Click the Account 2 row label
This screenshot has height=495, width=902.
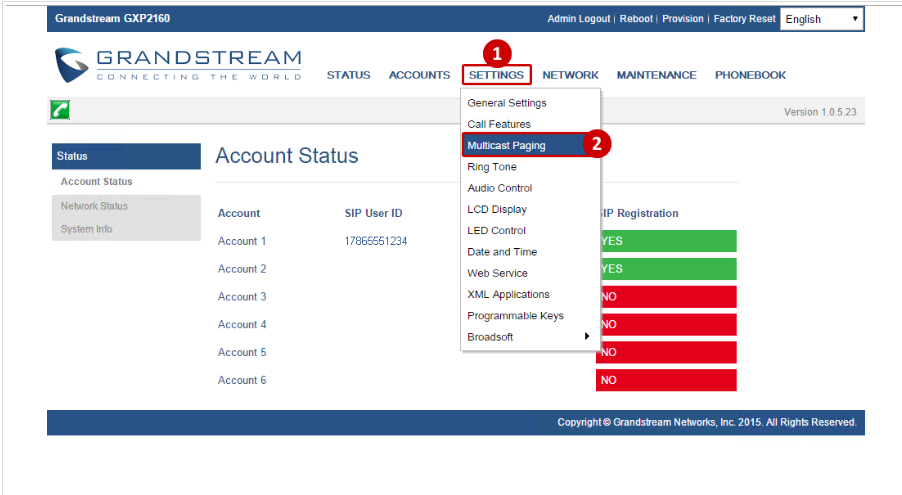pos(242,269)
